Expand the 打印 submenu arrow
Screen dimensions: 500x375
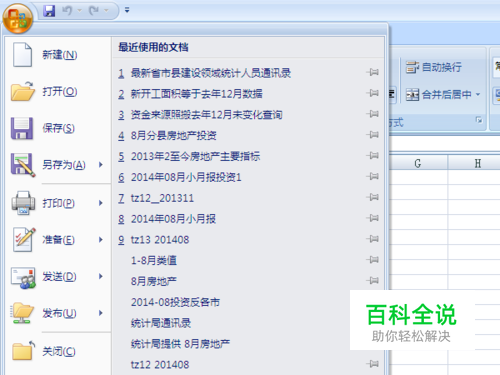pos(101,203)
